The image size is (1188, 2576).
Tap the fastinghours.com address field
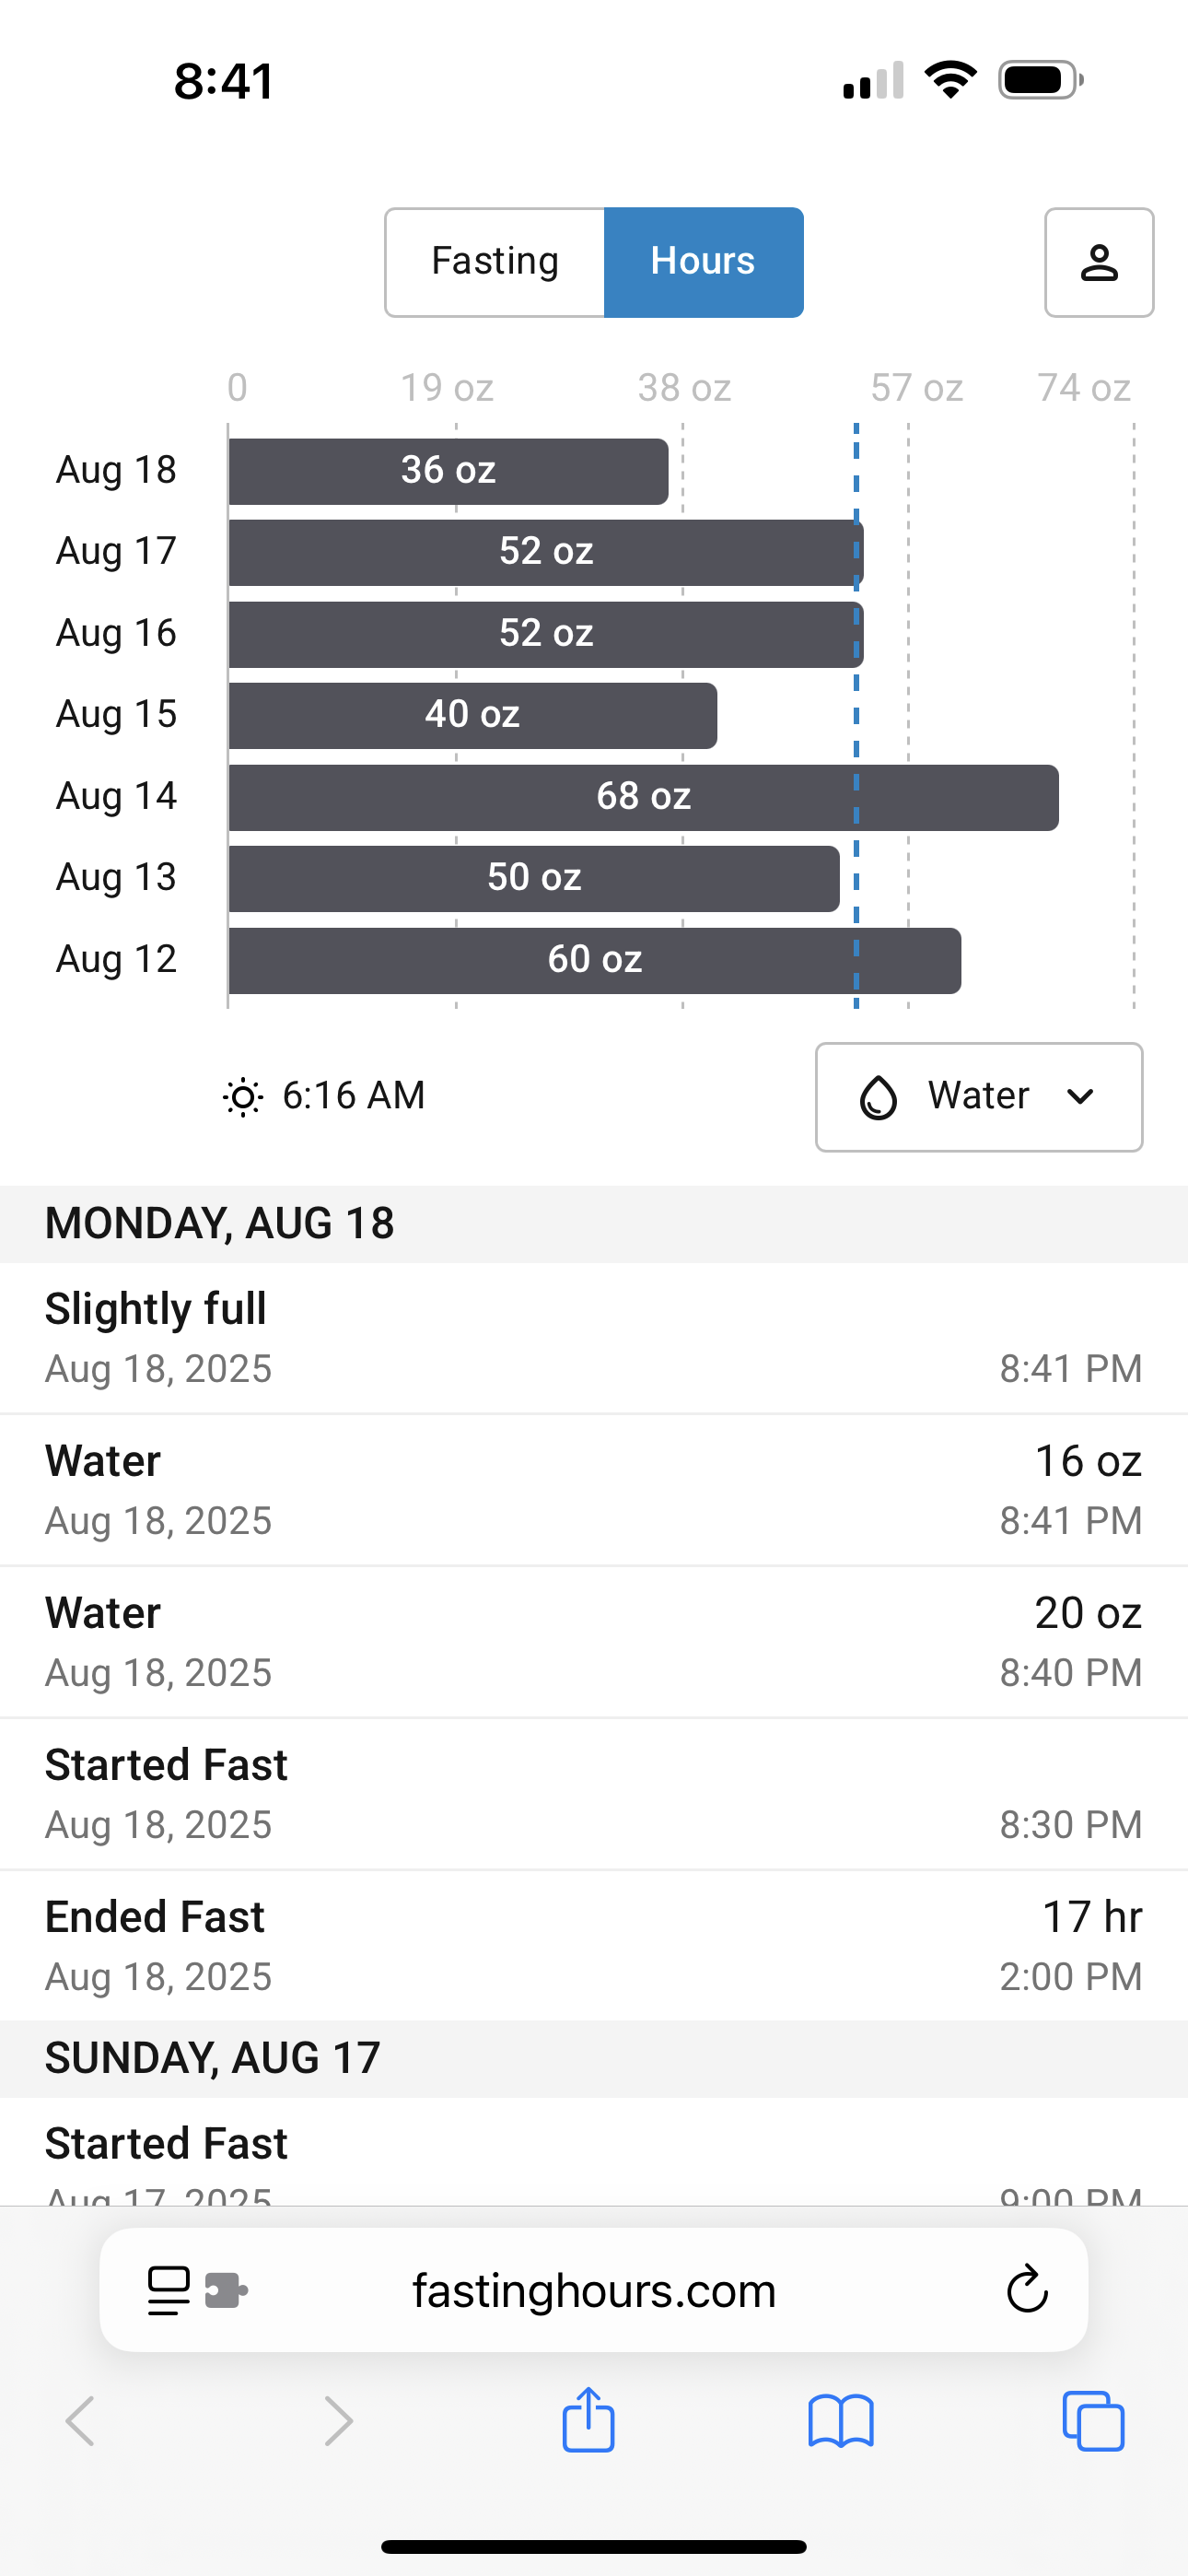(594, 2290)
